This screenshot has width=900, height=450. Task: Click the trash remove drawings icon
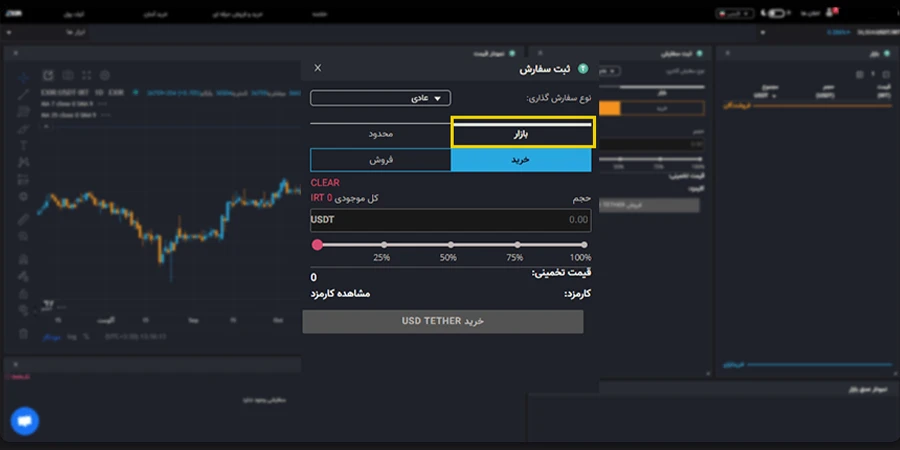[x=23, y=333]
